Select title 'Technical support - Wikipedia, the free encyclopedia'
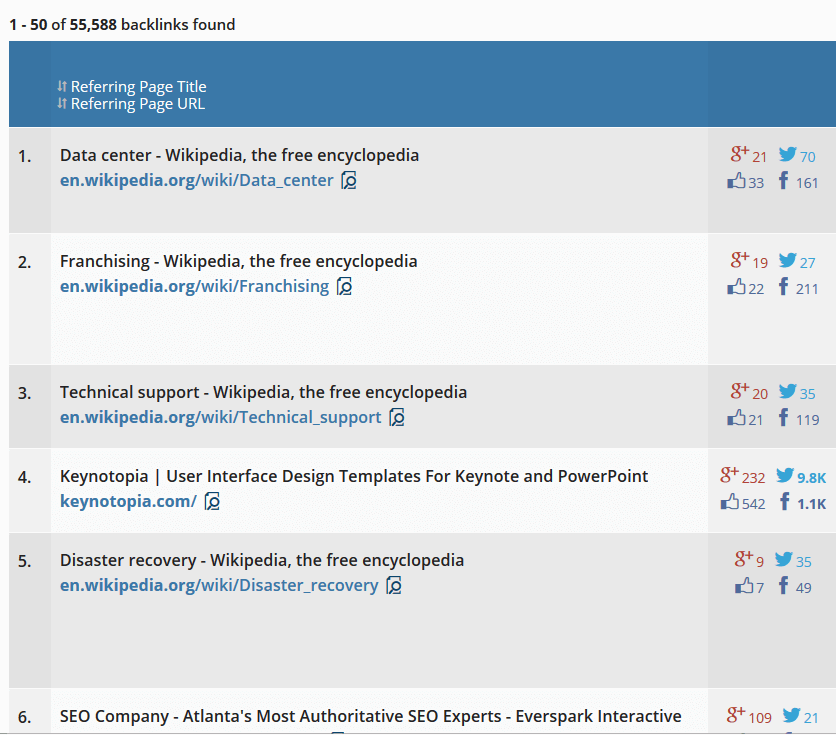Viewport: 836px width, 735px height. [x=263, y=392]
